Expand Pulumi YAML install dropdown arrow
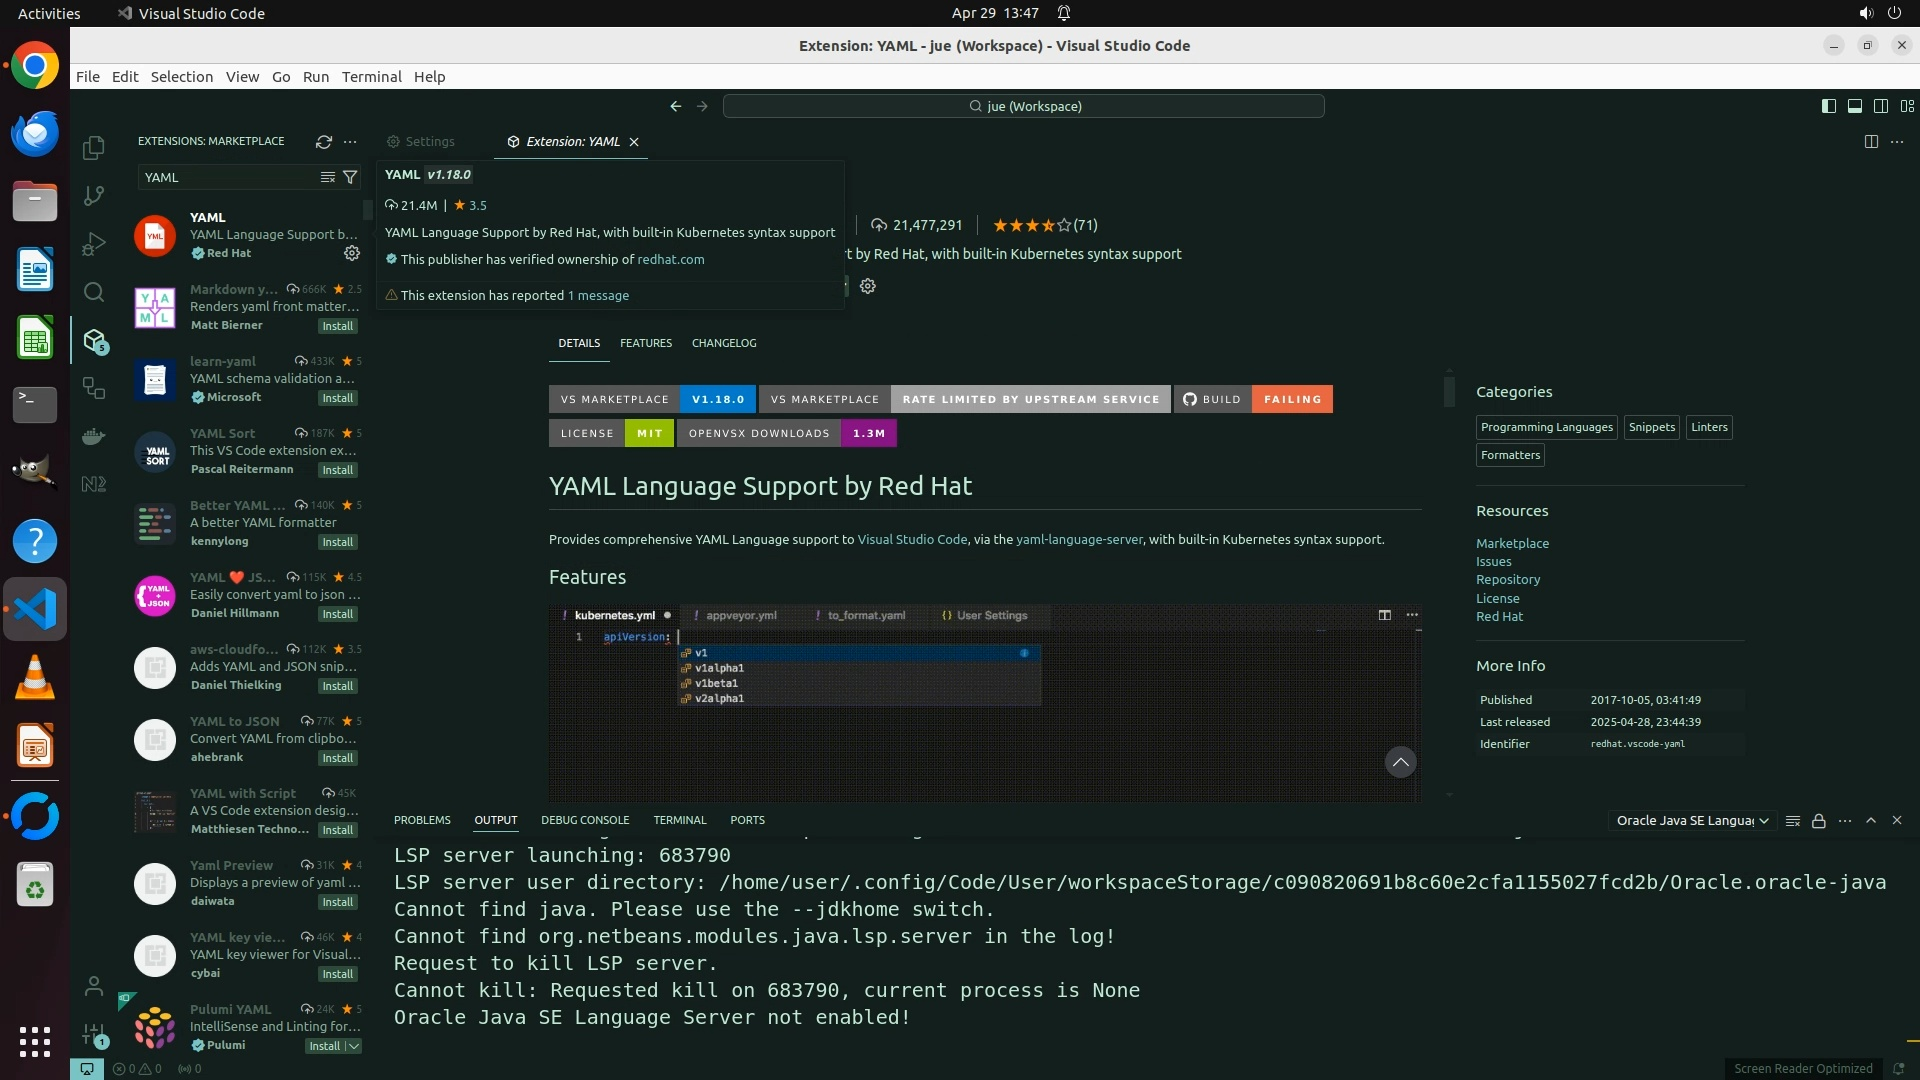1920x1080 pixels. click(353, 1046)
